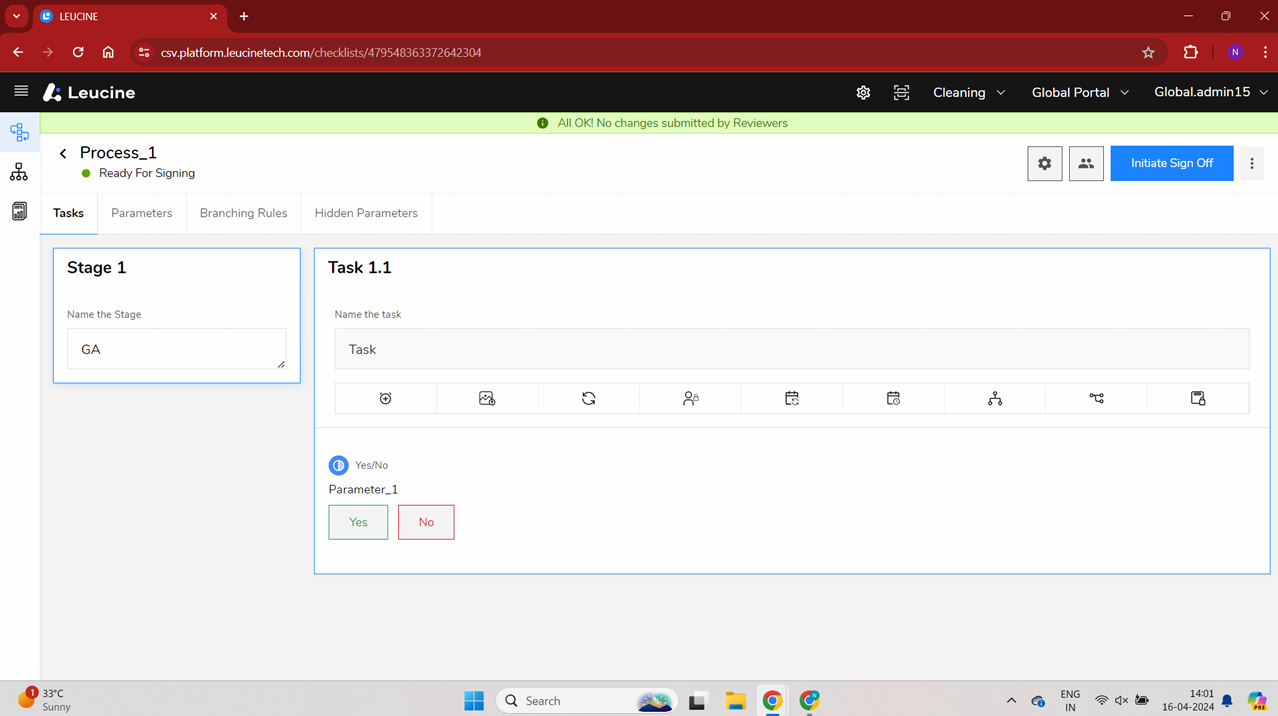Select the flowchart icon in left sidebar
Image resolution: width=1278 pixels, height=716 pixels.
(x=19, y=132)
